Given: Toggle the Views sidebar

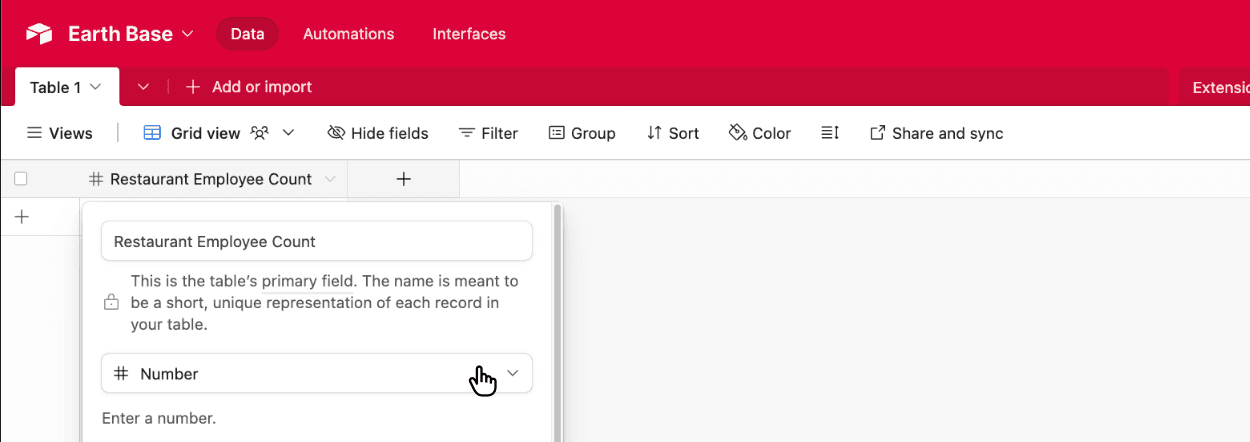Looking at the screenshot, I should click(59, 133).
